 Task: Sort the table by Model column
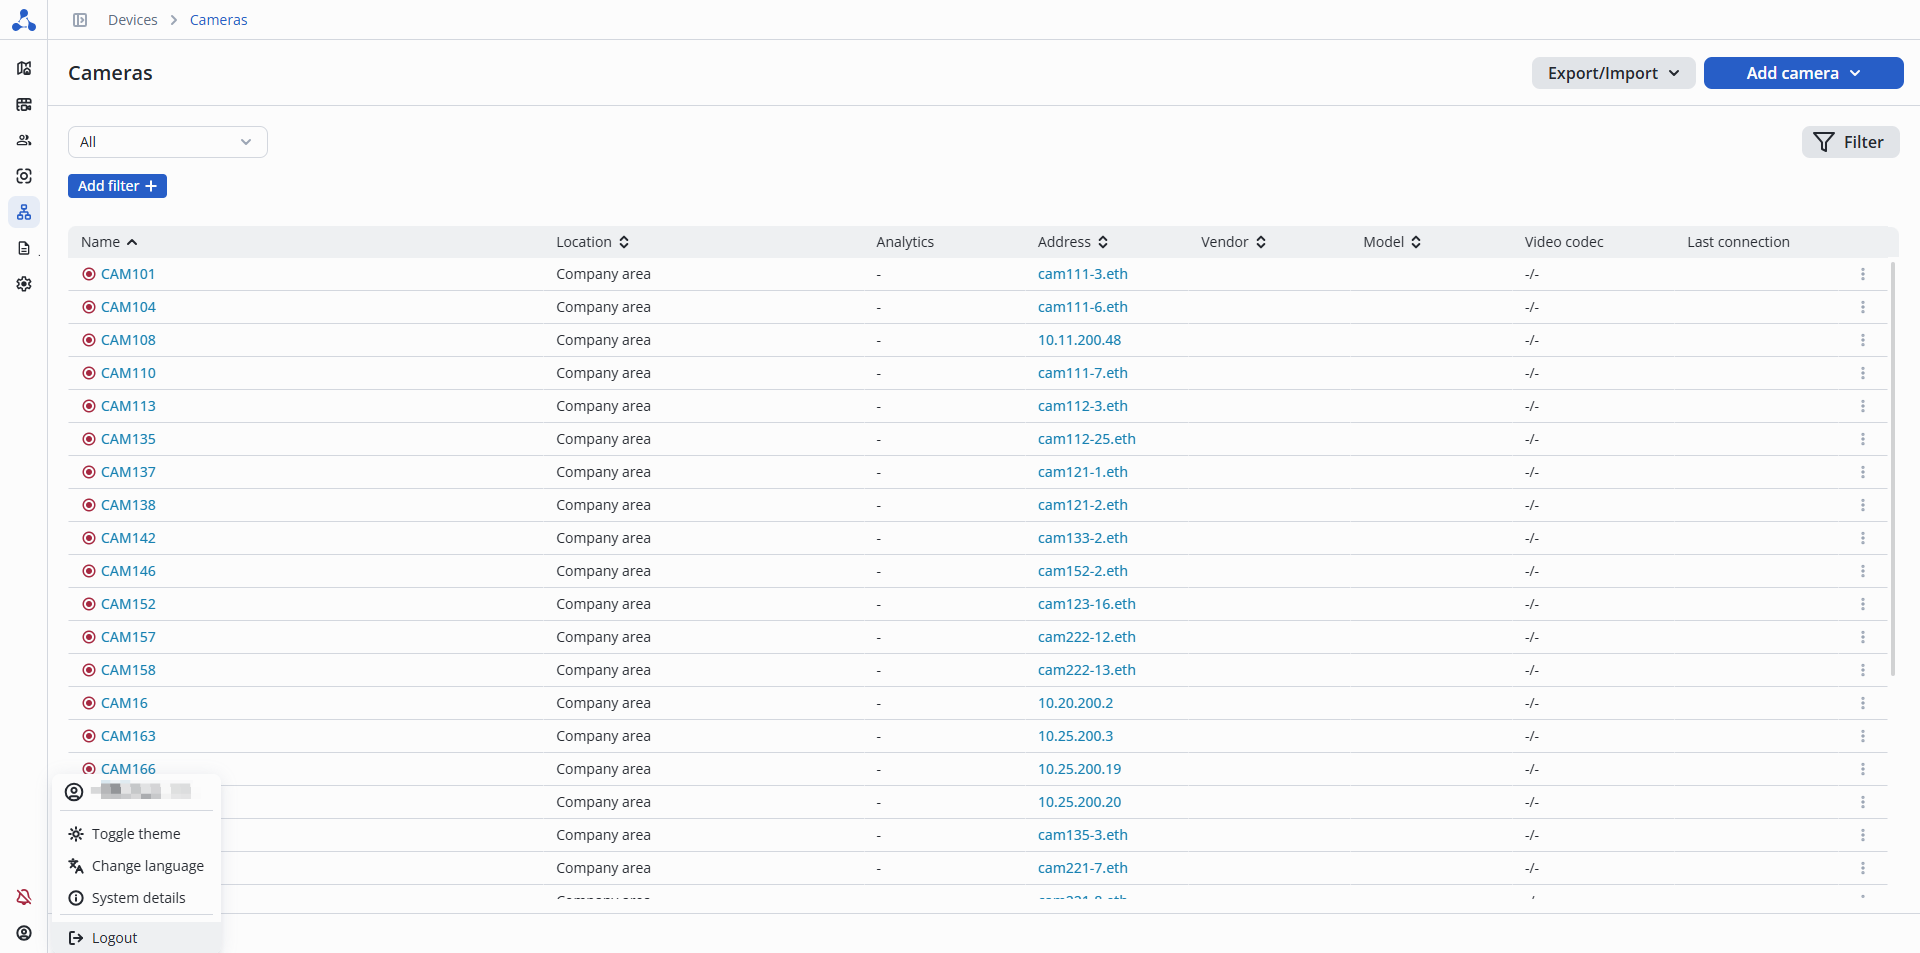click(x=1392, y=242)
